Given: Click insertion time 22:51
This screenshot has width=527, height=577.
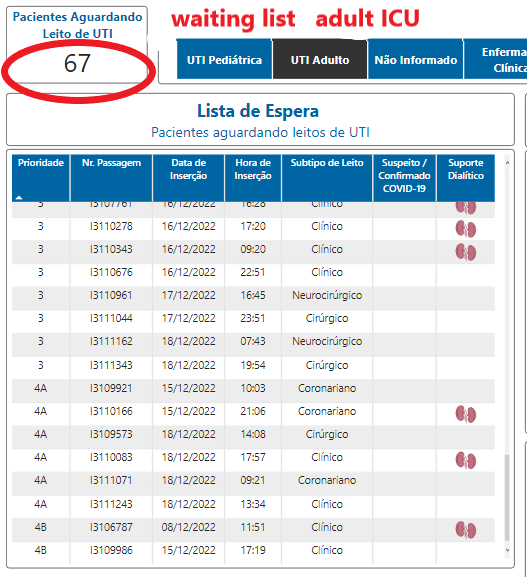Looking at the screenshot, I should click(x=253, y=272).
